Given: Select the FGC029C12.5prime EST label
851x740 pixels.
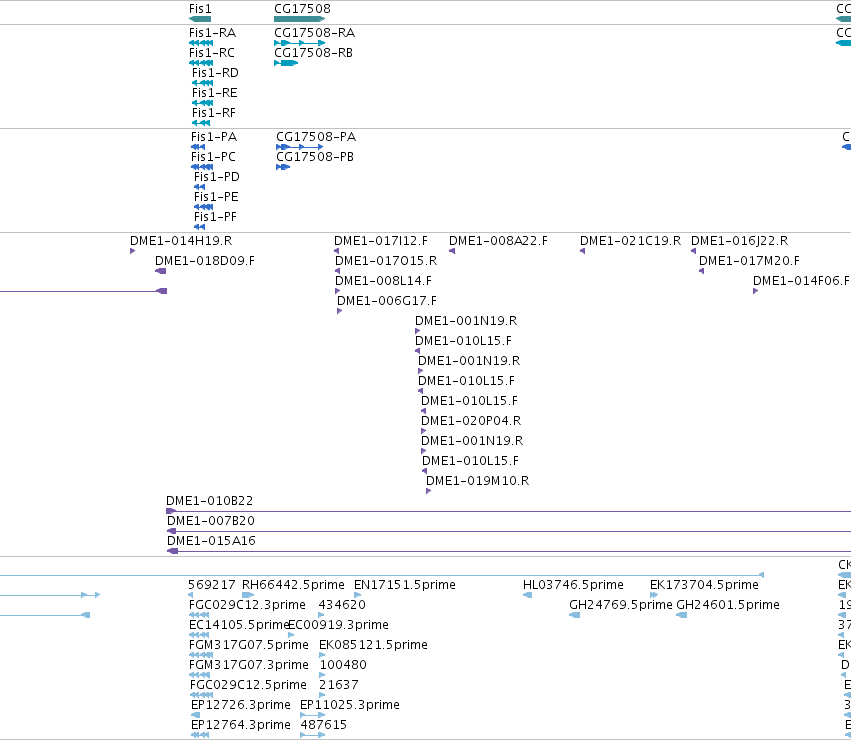Looking at the screenshot, I should (248, 686).
